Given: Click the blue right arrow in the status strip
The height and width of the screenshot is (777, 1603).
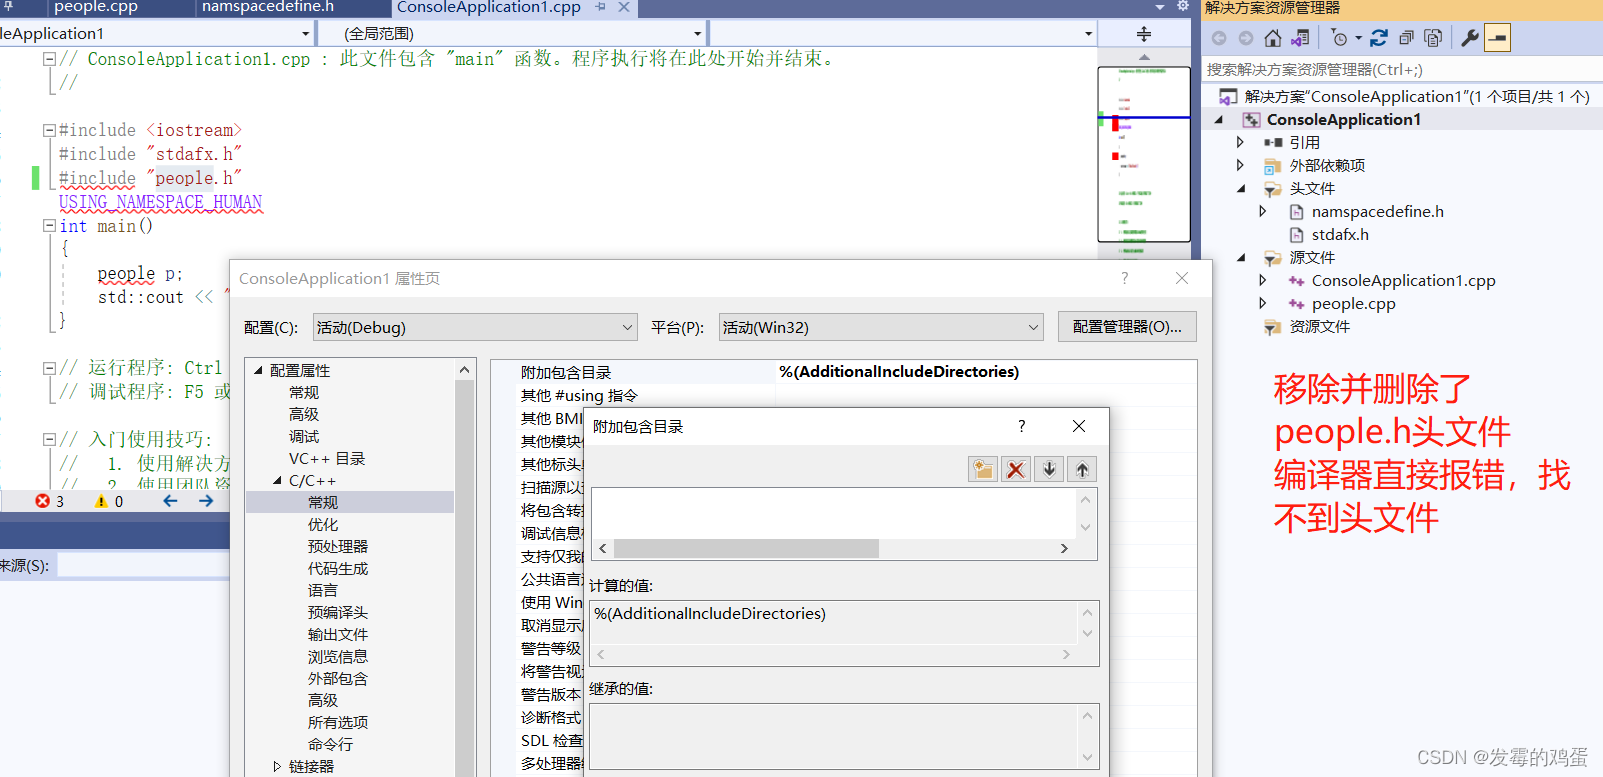Looking at the screenshot, I should tap(206, 501).
